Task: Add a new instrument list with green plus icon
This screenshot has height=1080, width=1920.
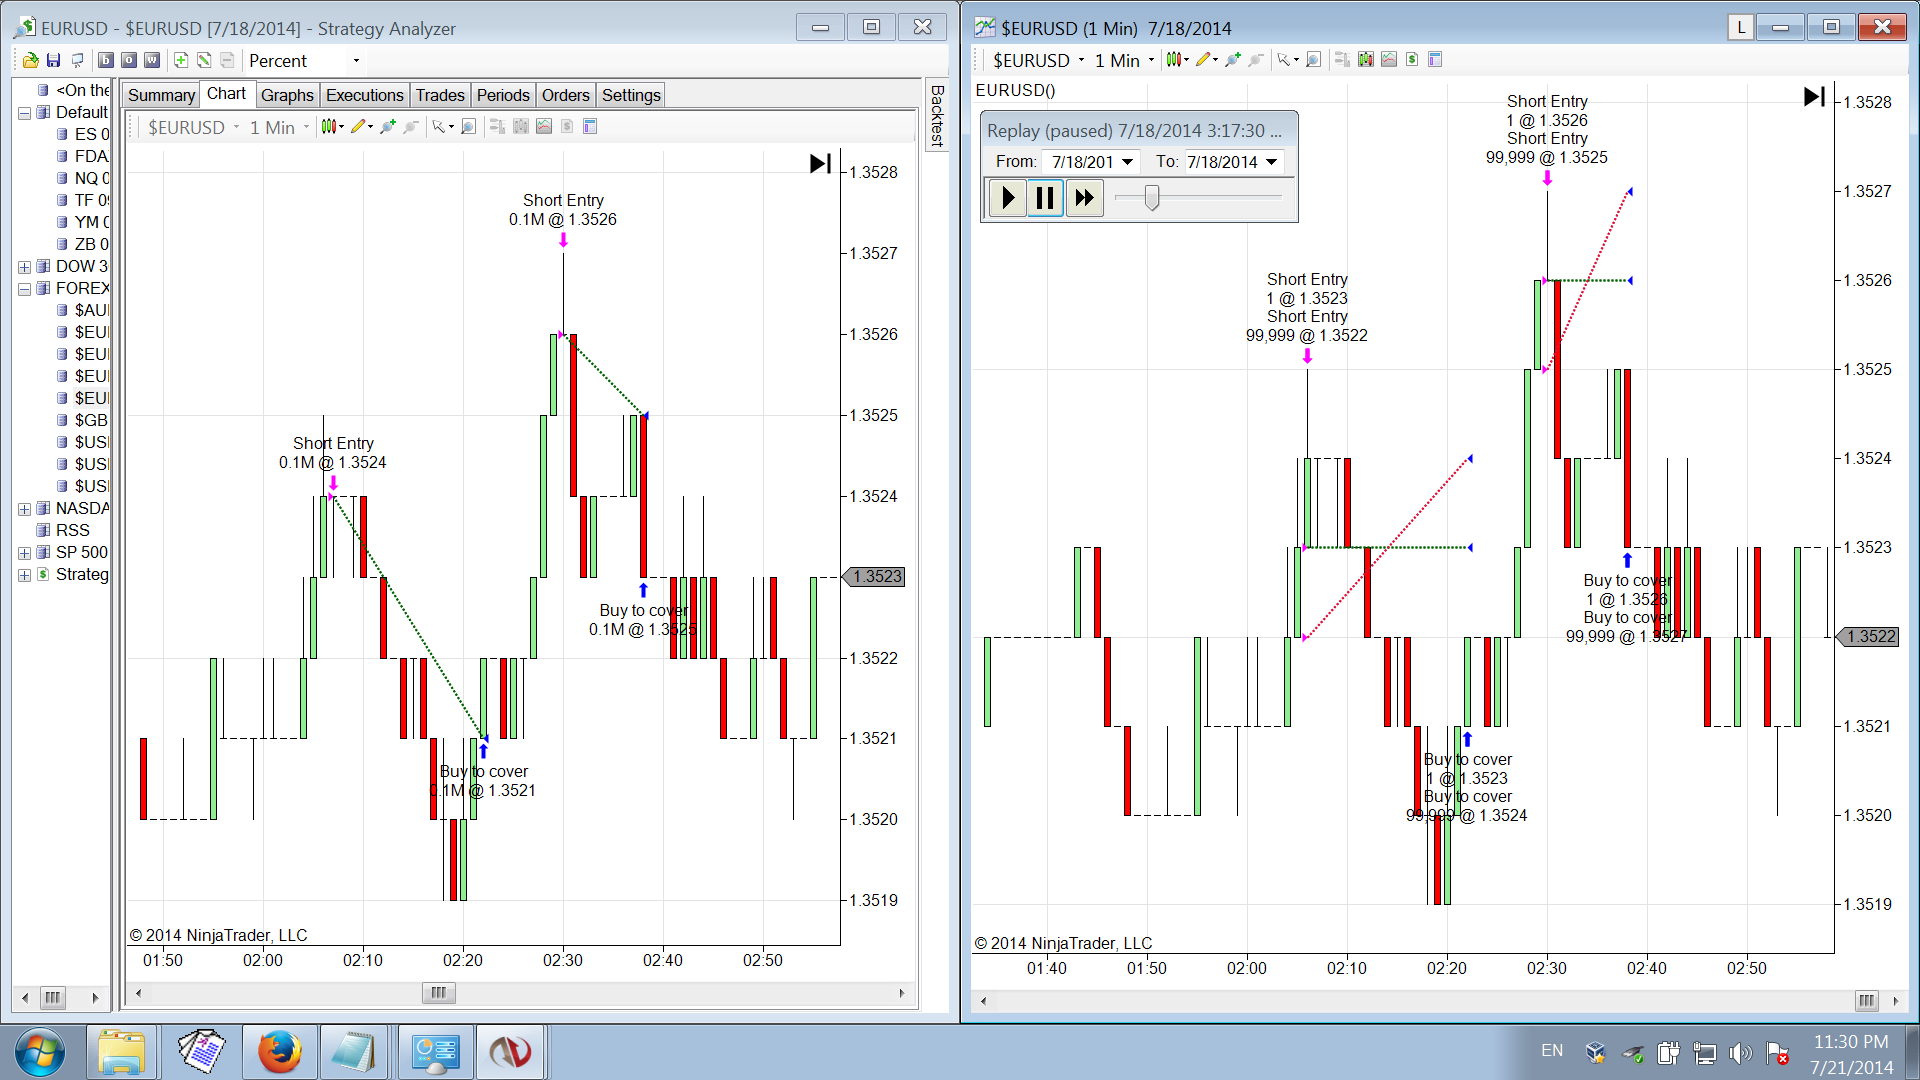Action: pyautogui.click(x=181, y=60)
